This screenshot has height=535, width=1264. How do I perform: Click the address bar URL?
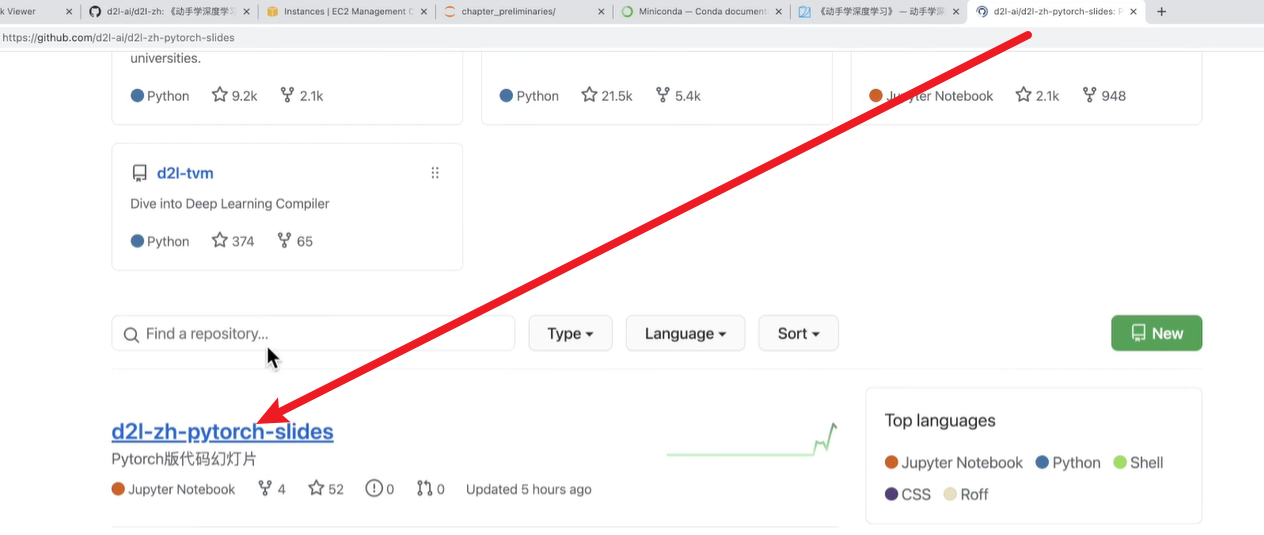(x=118, y=37)
